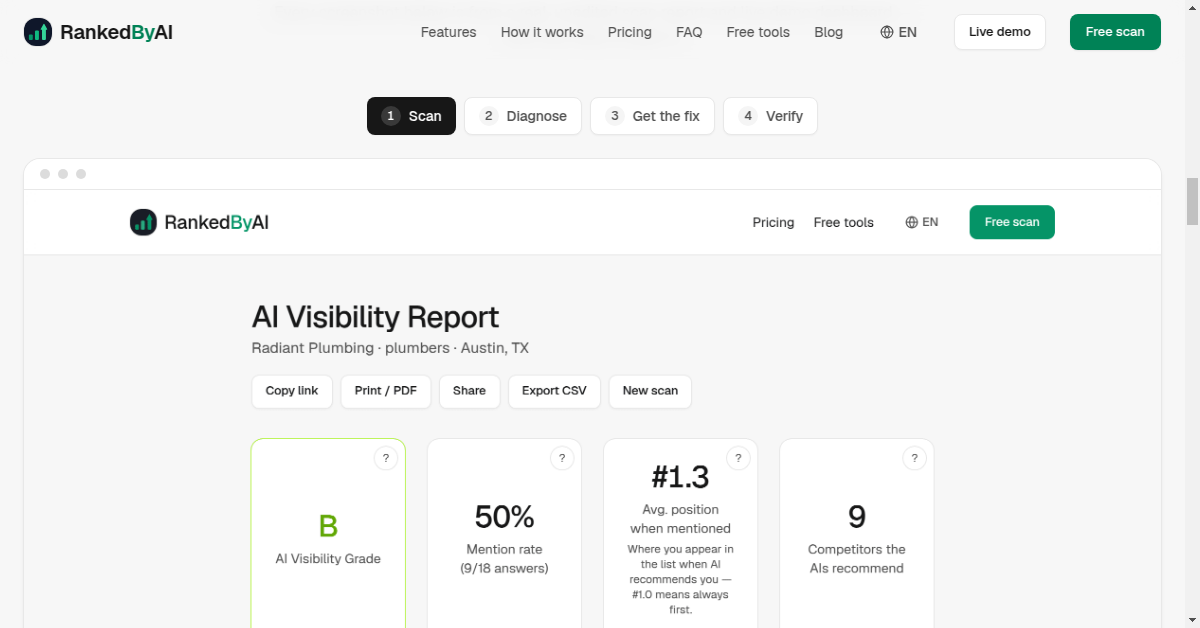Open help tooltip on Mention rate card
Screen dimensions: 1200x628
click(x=562, y=458)
